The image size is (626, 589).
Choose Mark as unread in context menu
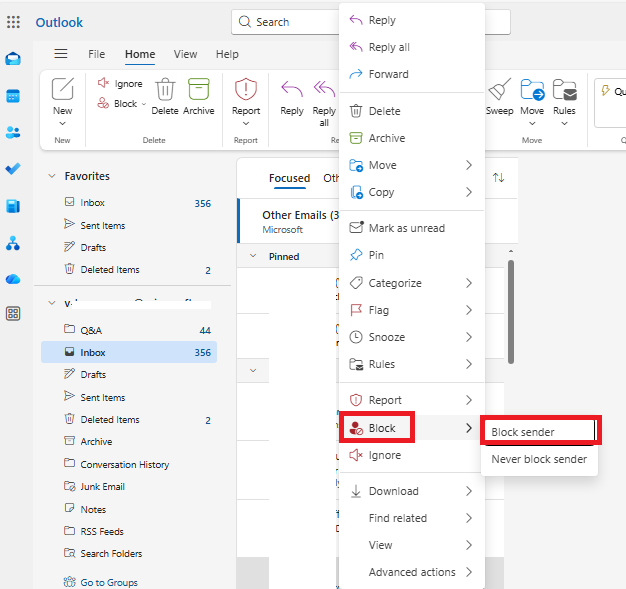[x=412, y=228]
